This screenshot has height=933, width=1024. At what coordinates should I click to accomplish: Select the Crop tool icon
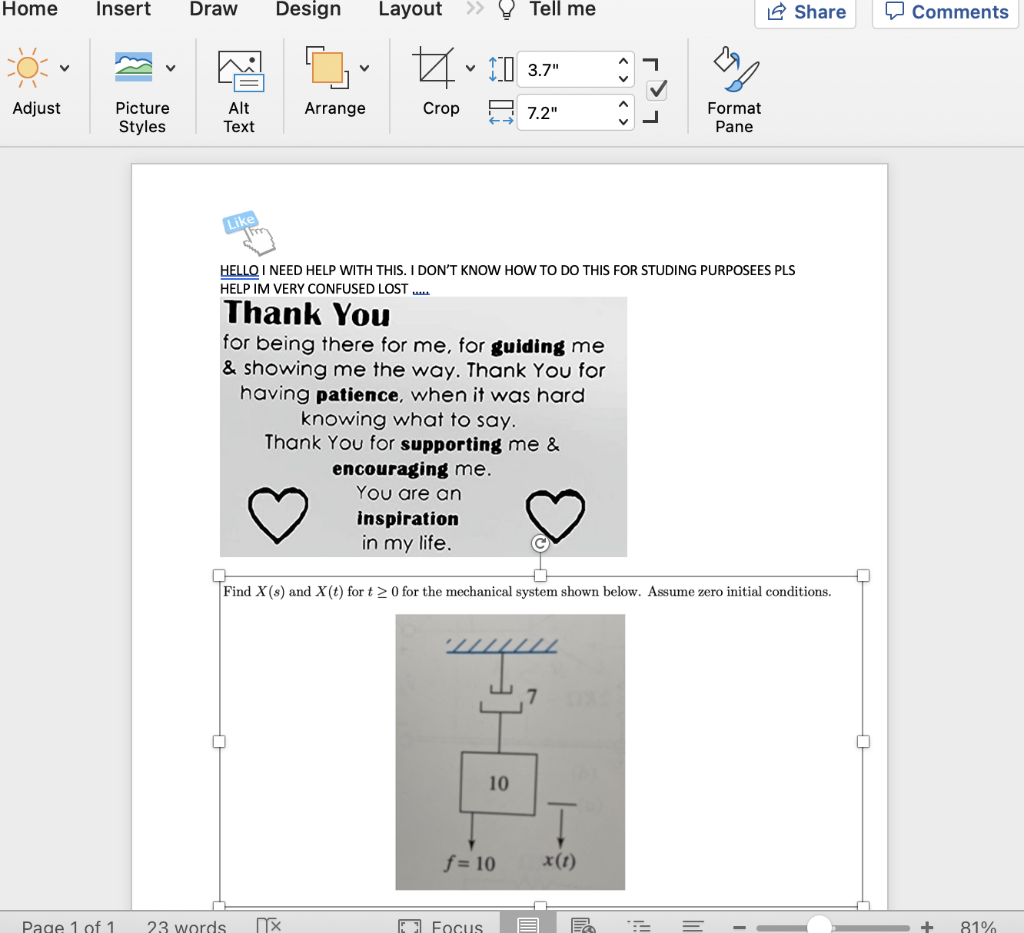click(435, 68)
